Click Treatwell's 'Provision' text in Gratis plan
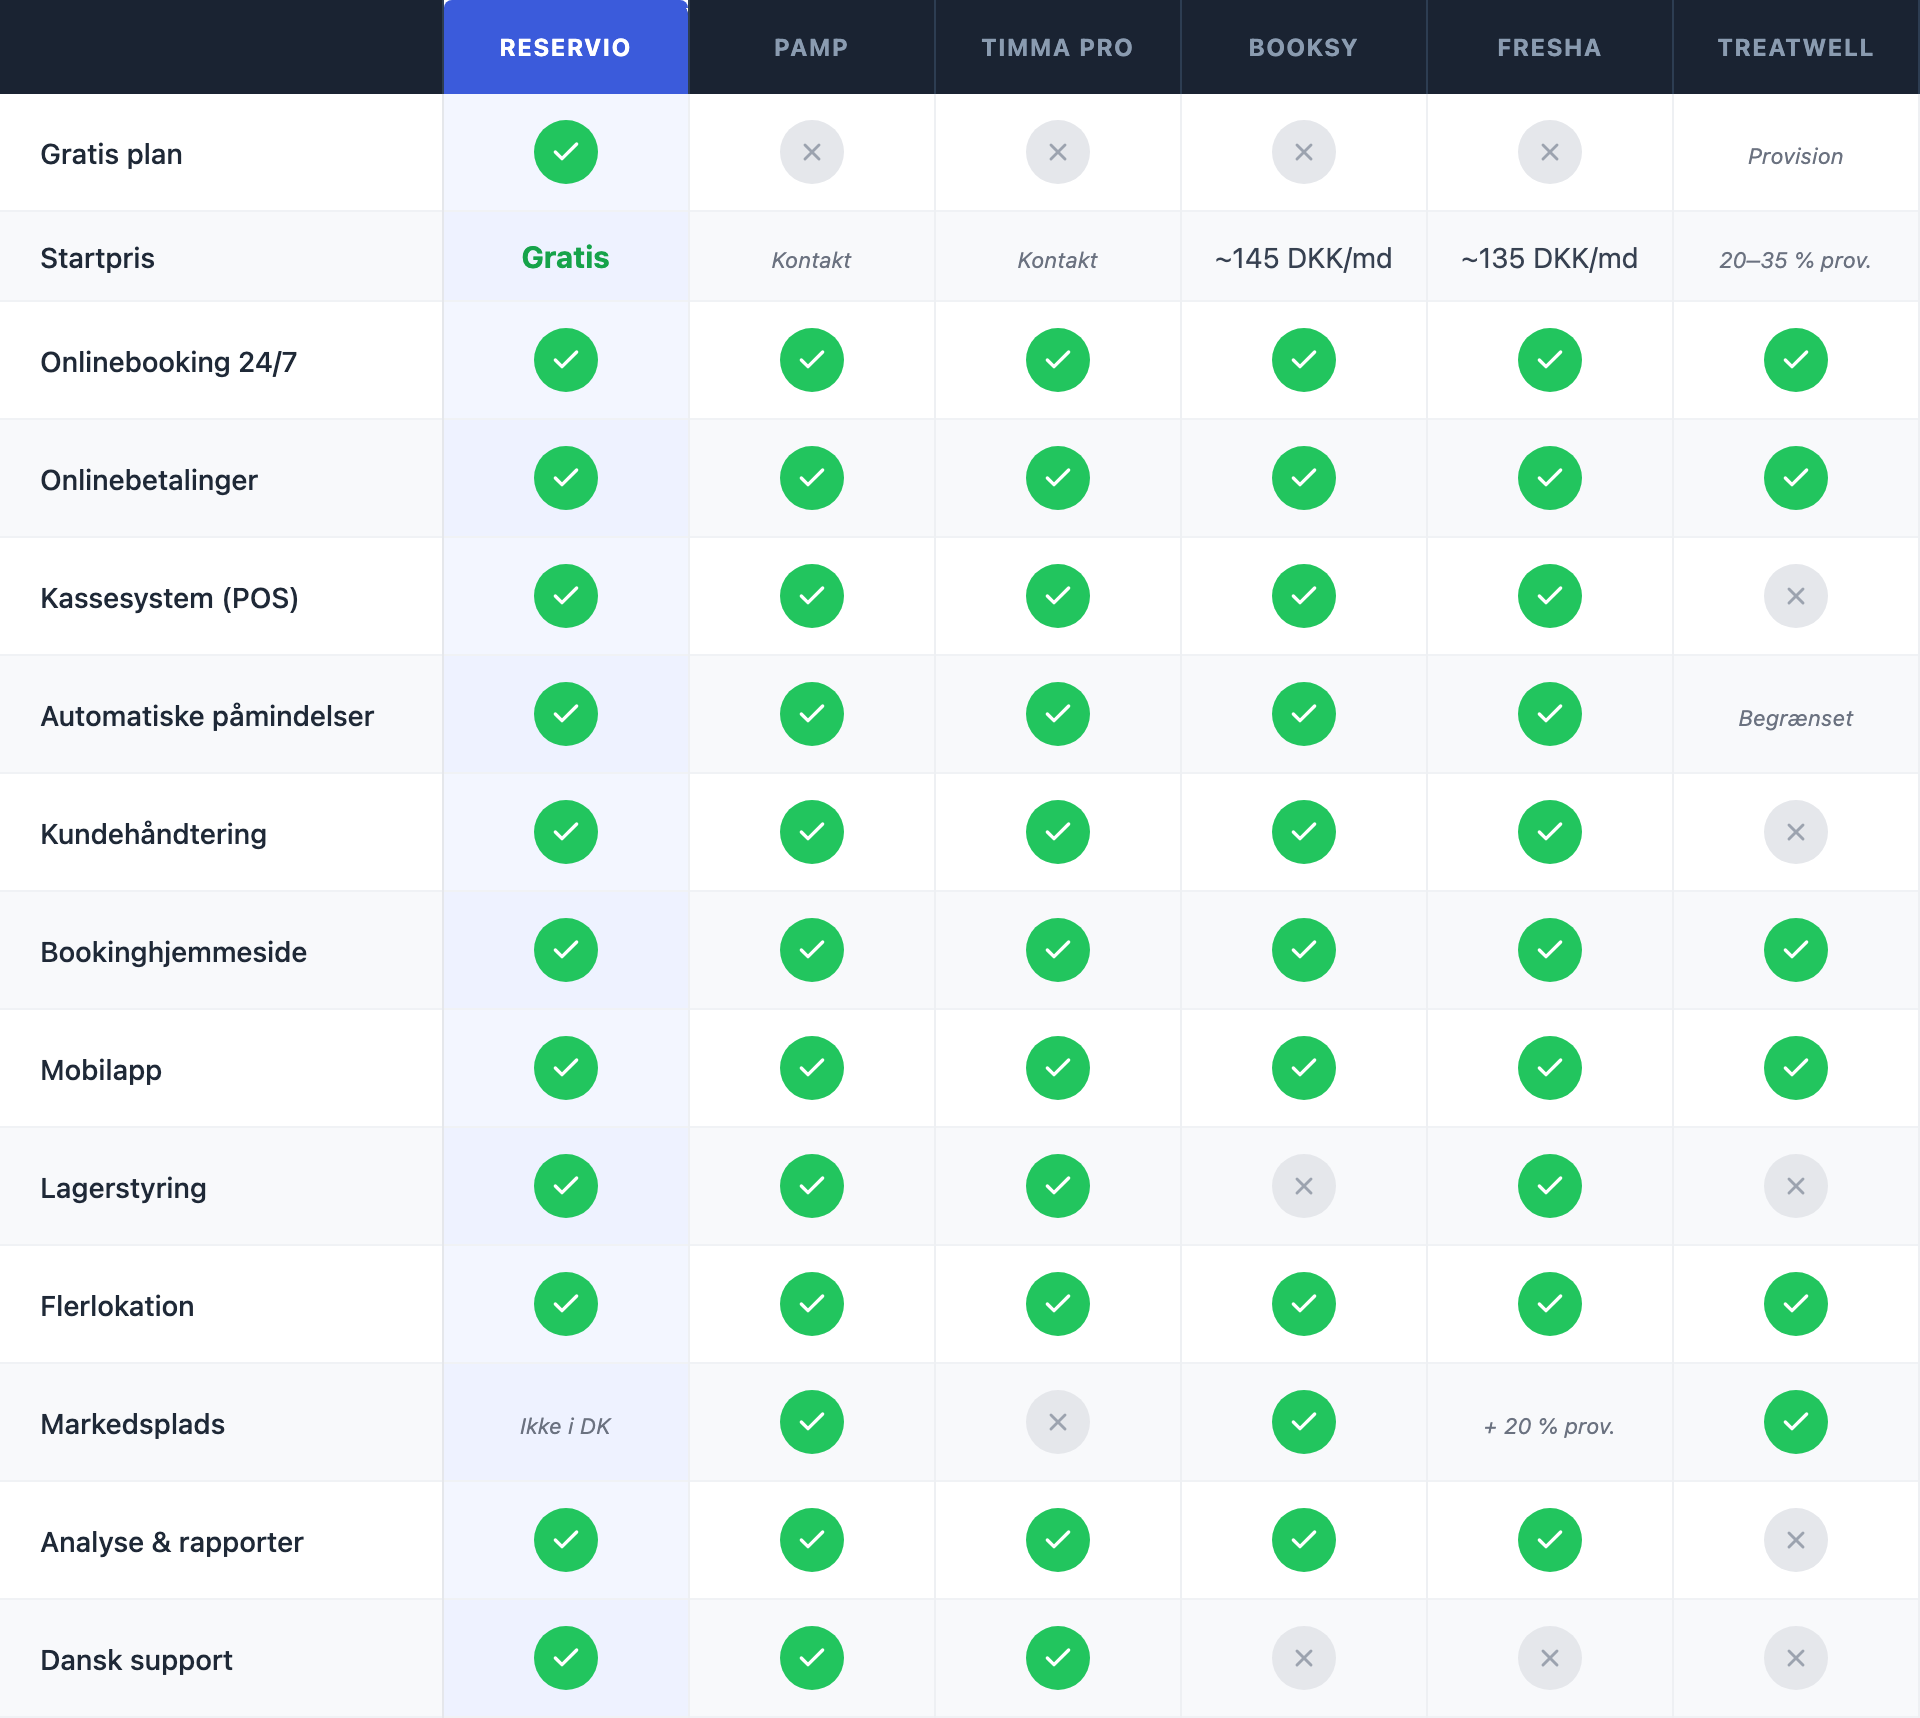1920x1718 pixels. [x=1795, y=156]
